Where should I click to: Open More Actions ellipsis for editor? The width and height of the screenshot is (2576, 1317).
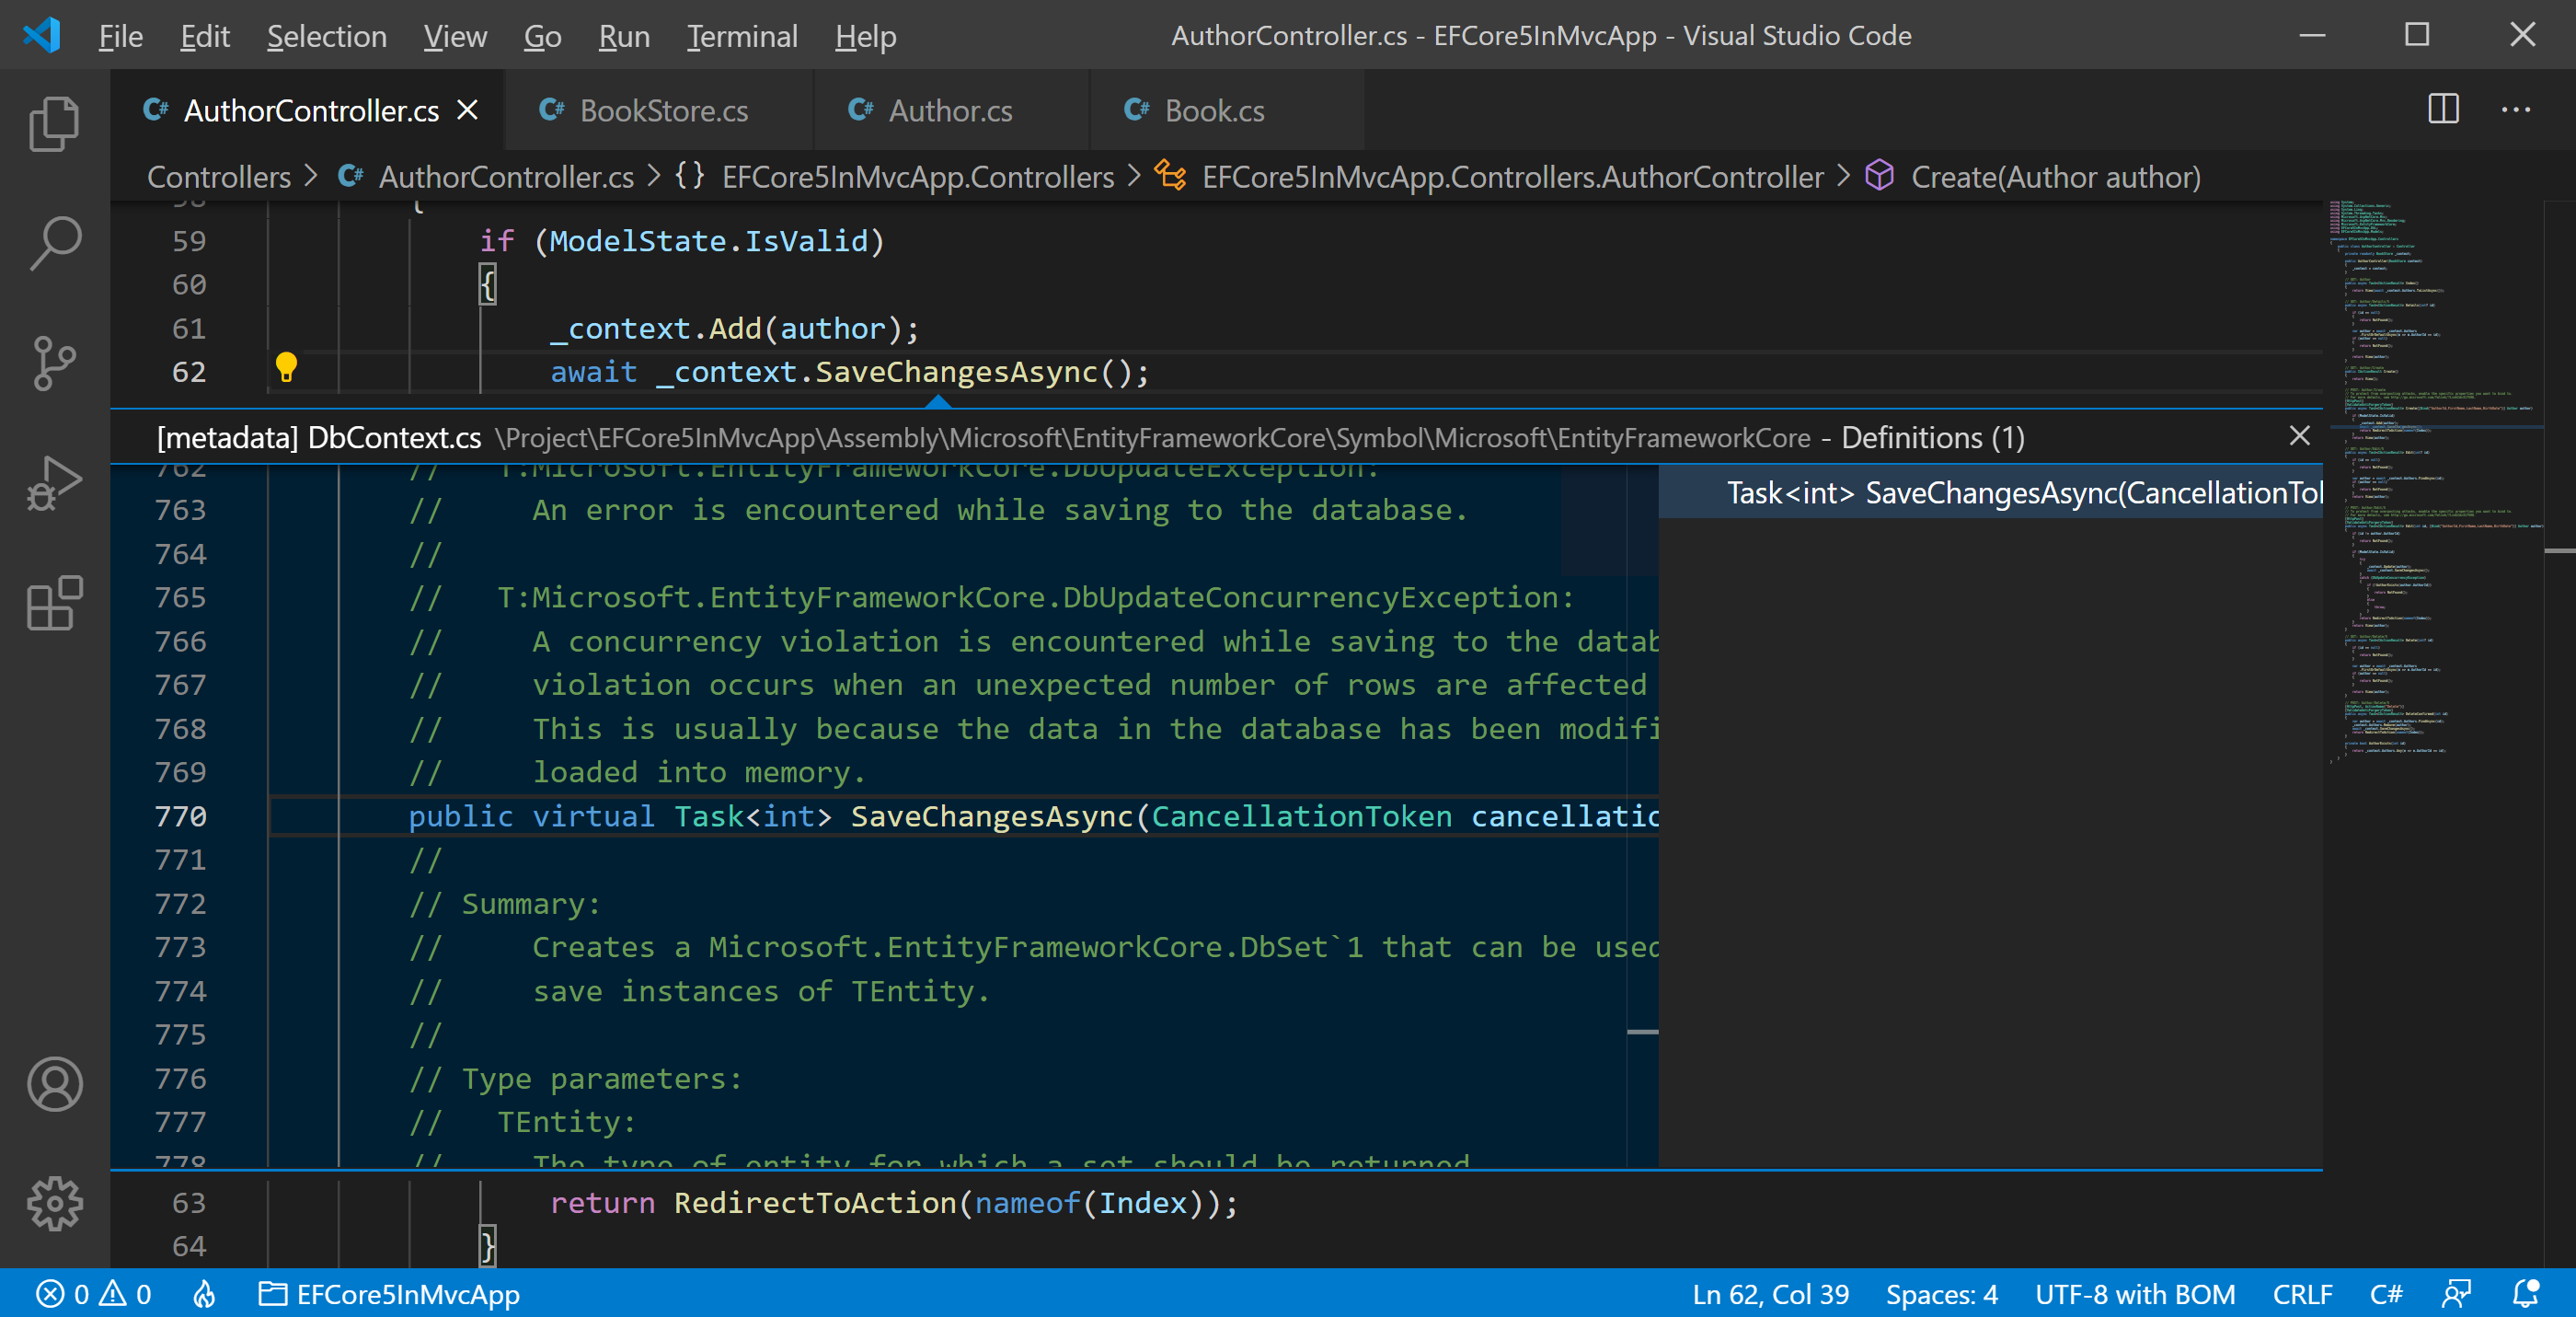coord(2516,109)
